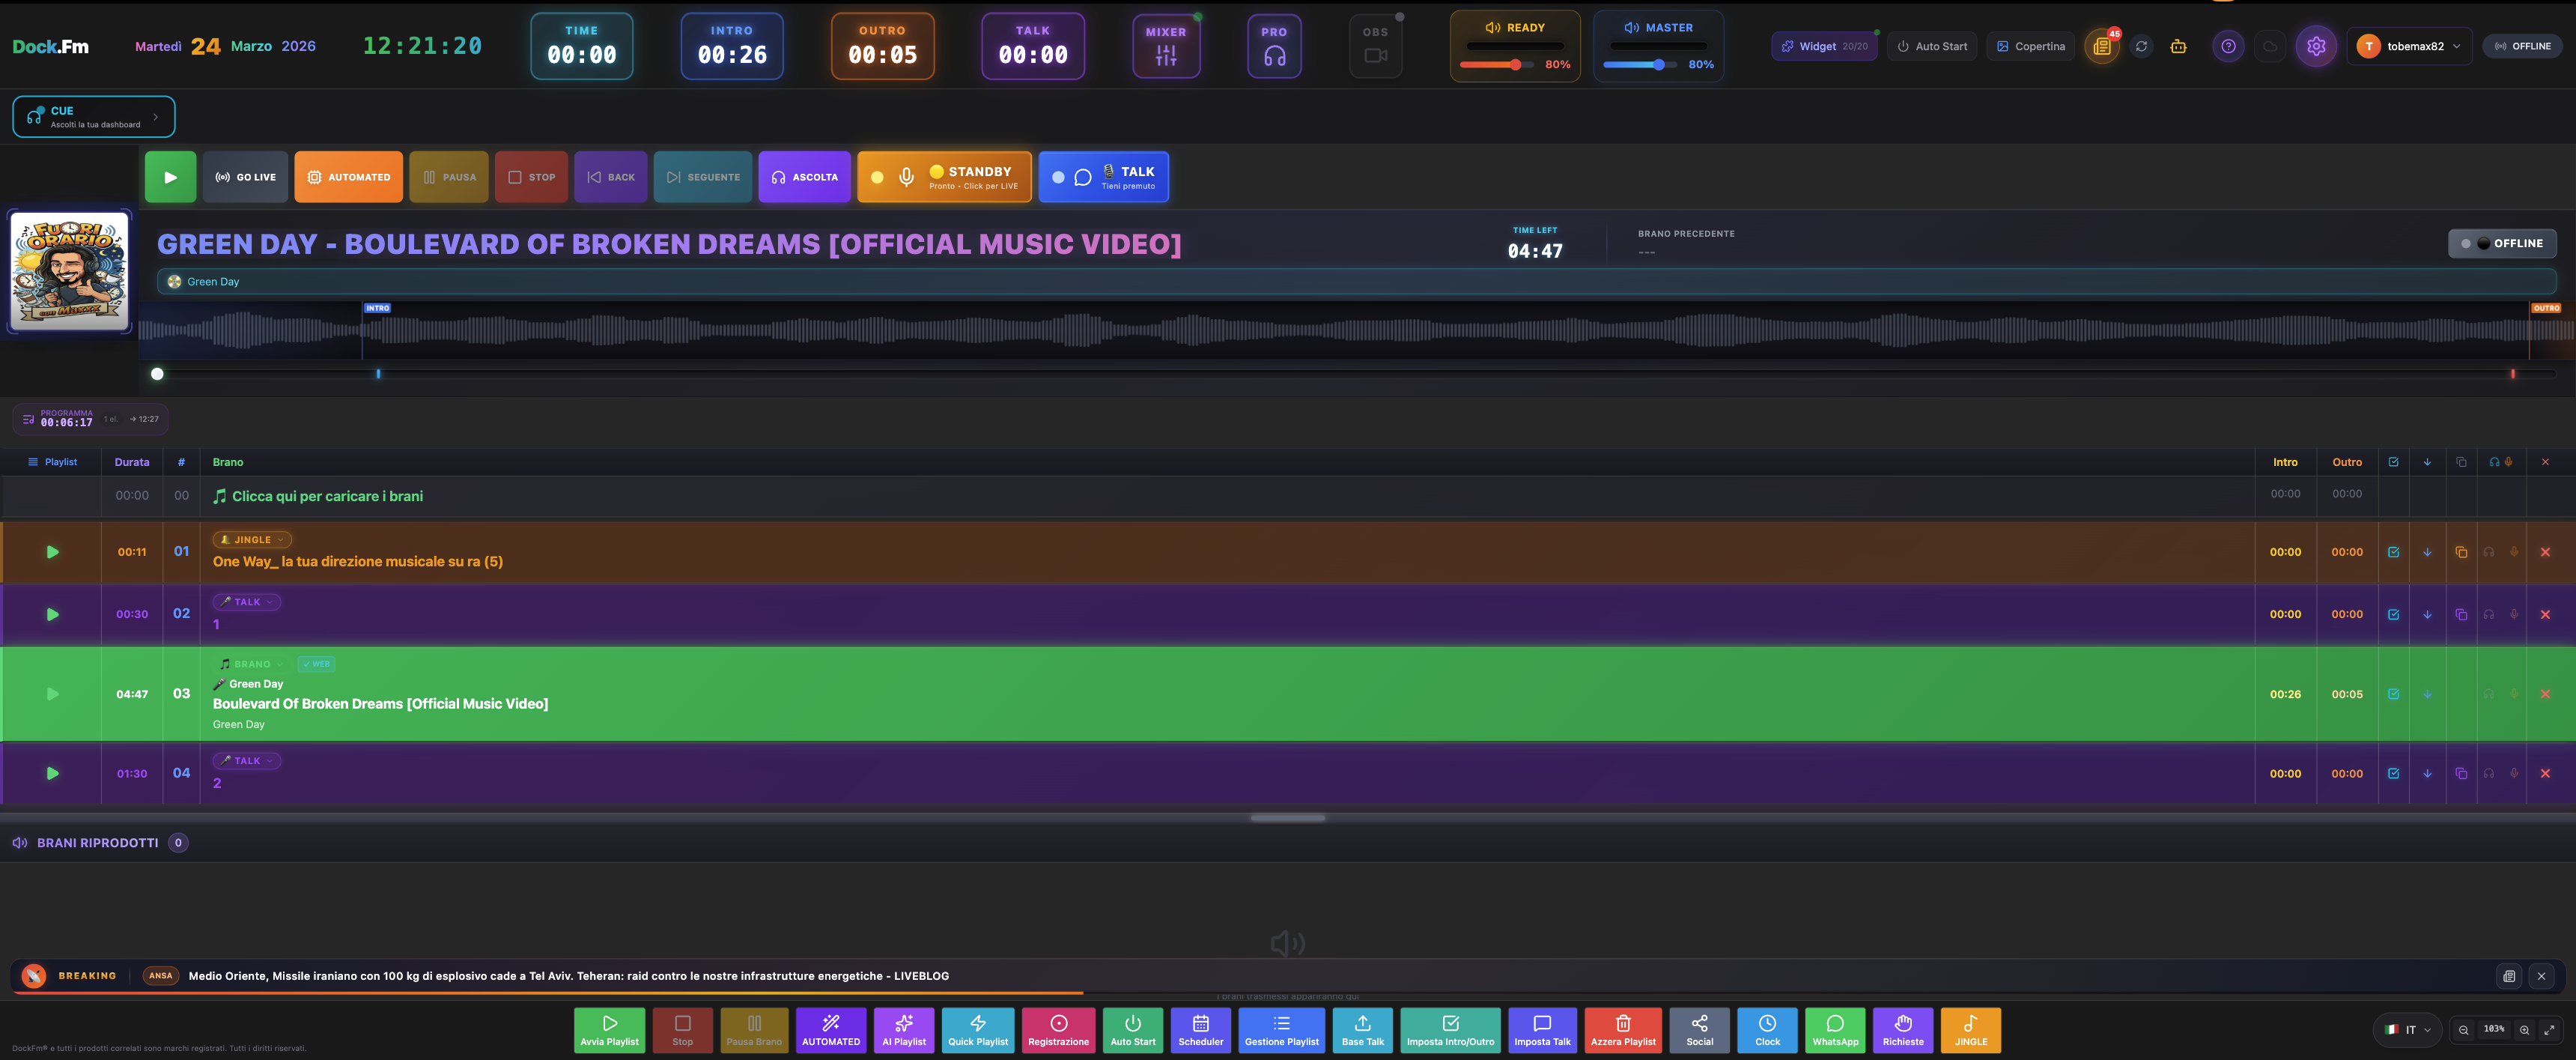Viewport: 2576px width, 1060px height.
Task: Click the track progress slider handle
Action: click(x=157, y=374)
